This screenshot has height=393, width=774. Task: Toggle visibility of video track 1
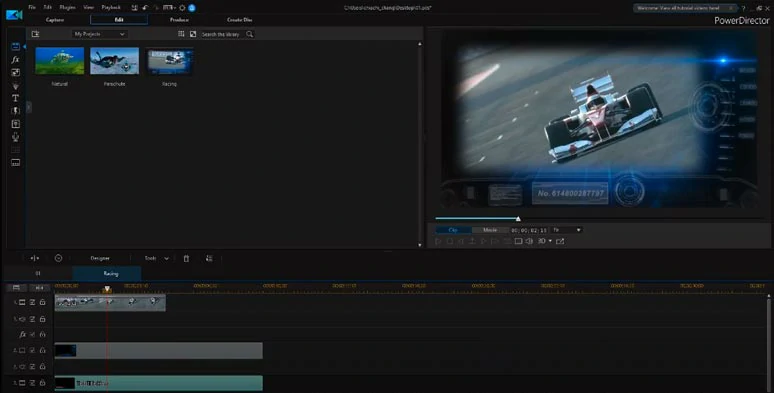(33, 302)
